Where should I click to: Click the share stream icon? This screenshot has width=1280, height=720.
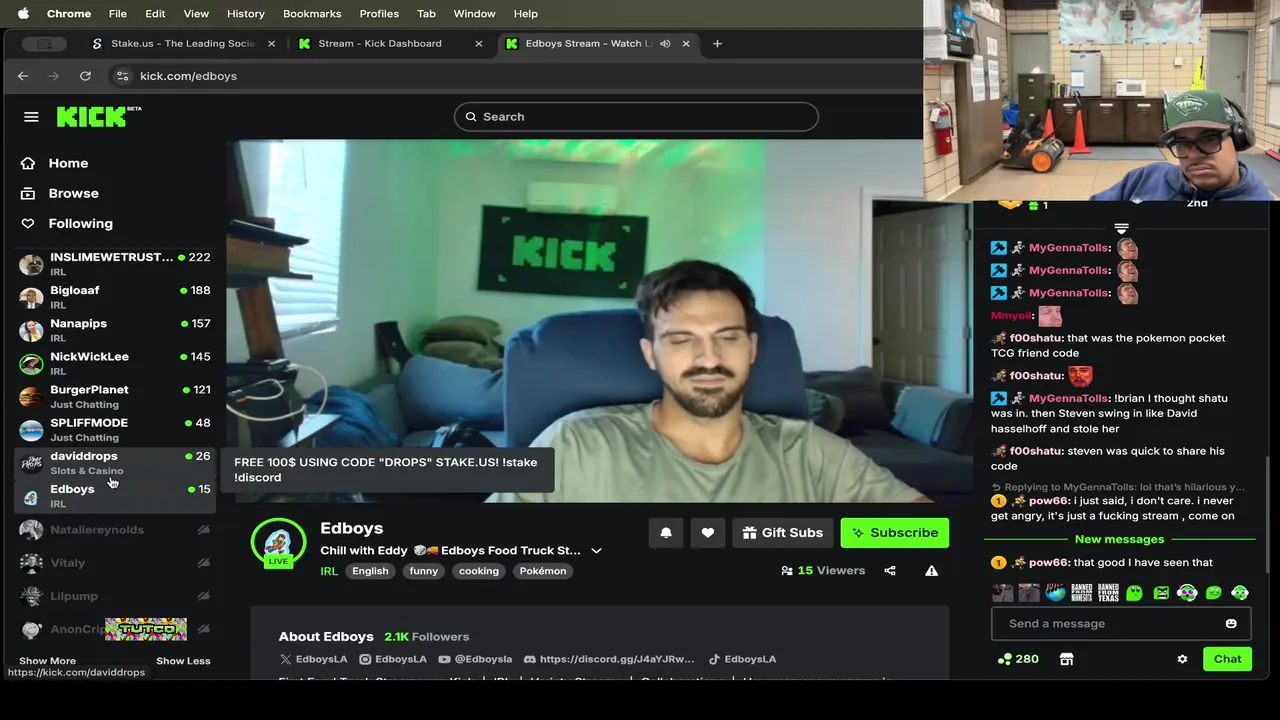(890, 571)
